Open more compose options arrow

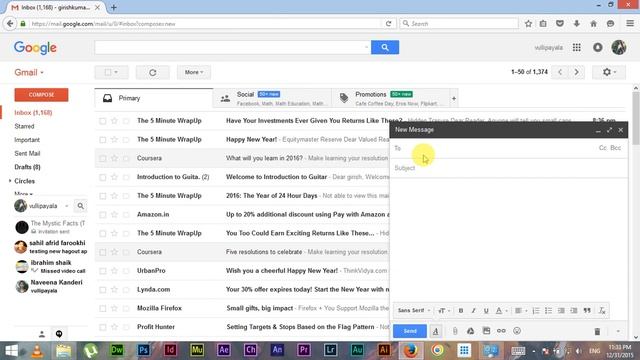(x=618, y=331)
